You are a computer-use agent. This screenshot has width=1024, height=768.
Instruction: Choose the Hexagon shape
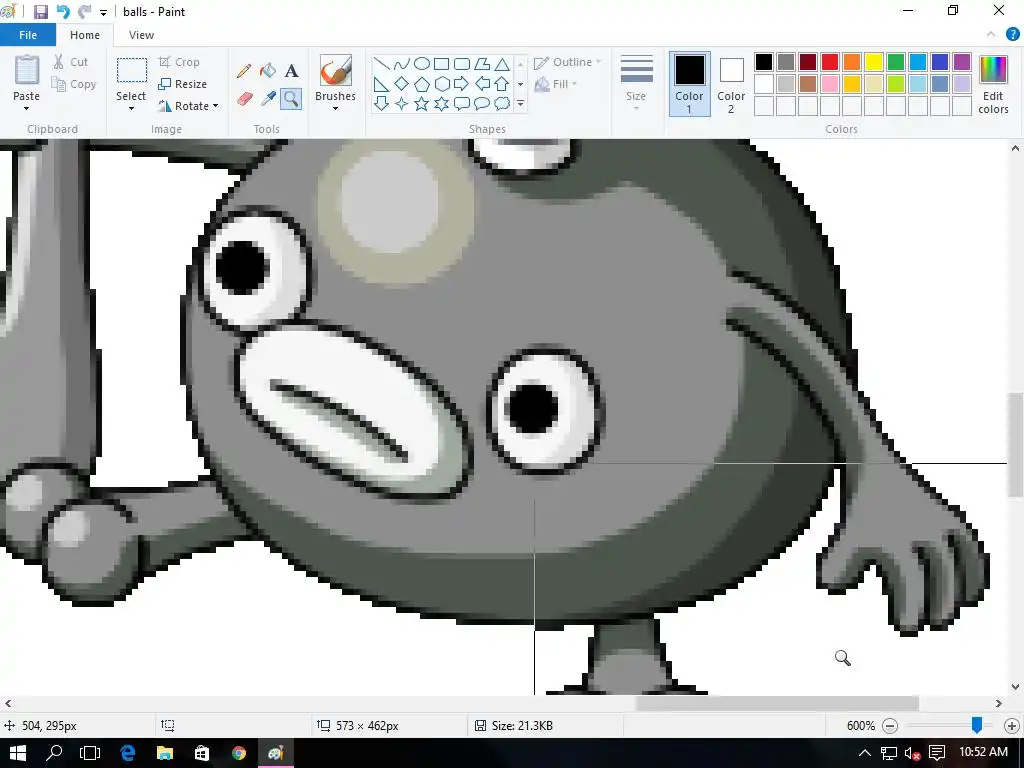[441, 84]
